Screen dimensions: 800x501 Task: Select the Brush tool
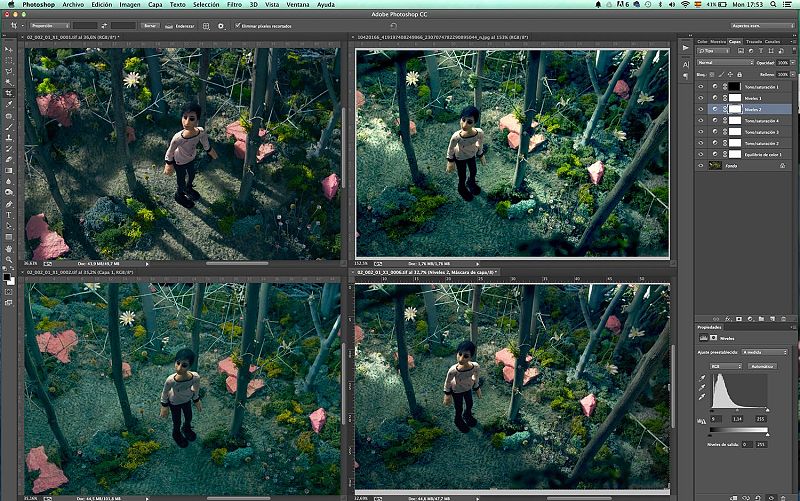9,127
